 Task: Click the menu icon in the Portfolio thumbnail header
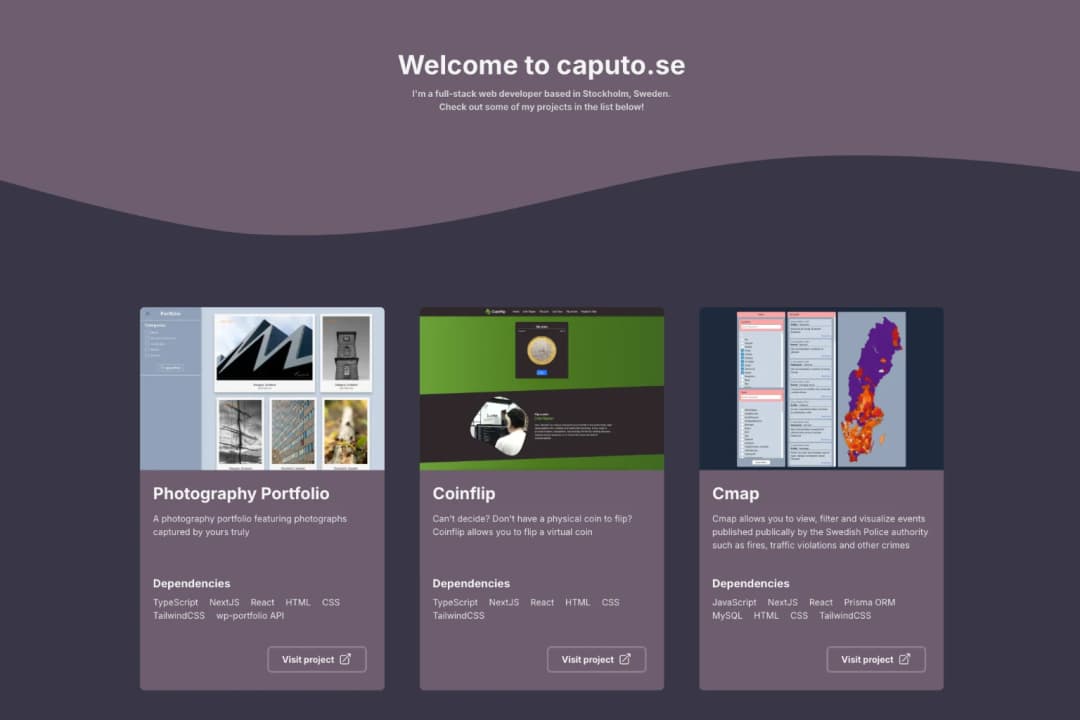[148, 314]
